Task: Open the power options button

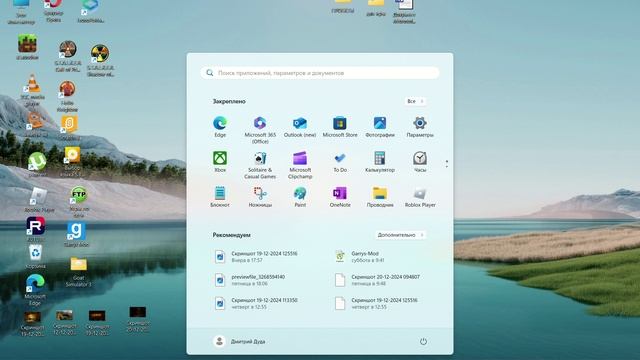Action: [x=423, y=341]
